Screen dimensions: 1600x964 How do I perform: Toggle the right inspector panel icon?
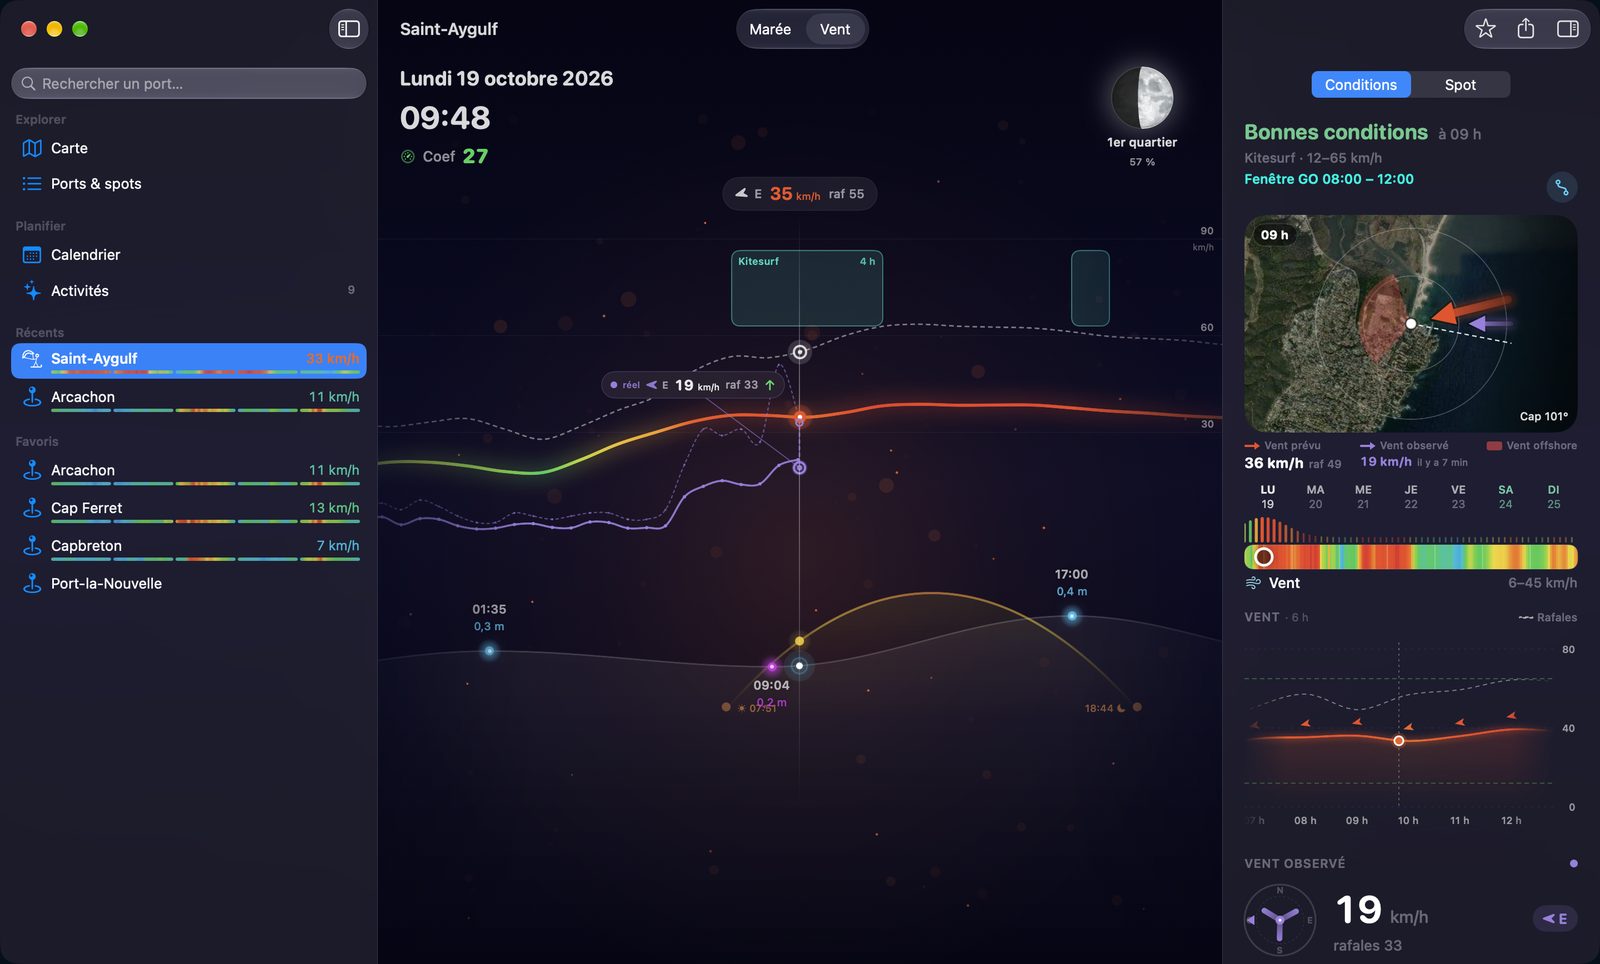(1567, 29)
